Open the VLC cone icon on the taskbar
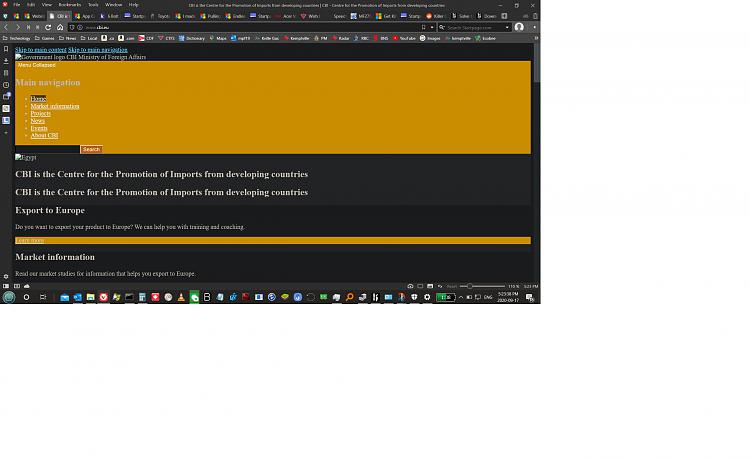The width and height of the screenshot is (750, 459). coord(181,297)
